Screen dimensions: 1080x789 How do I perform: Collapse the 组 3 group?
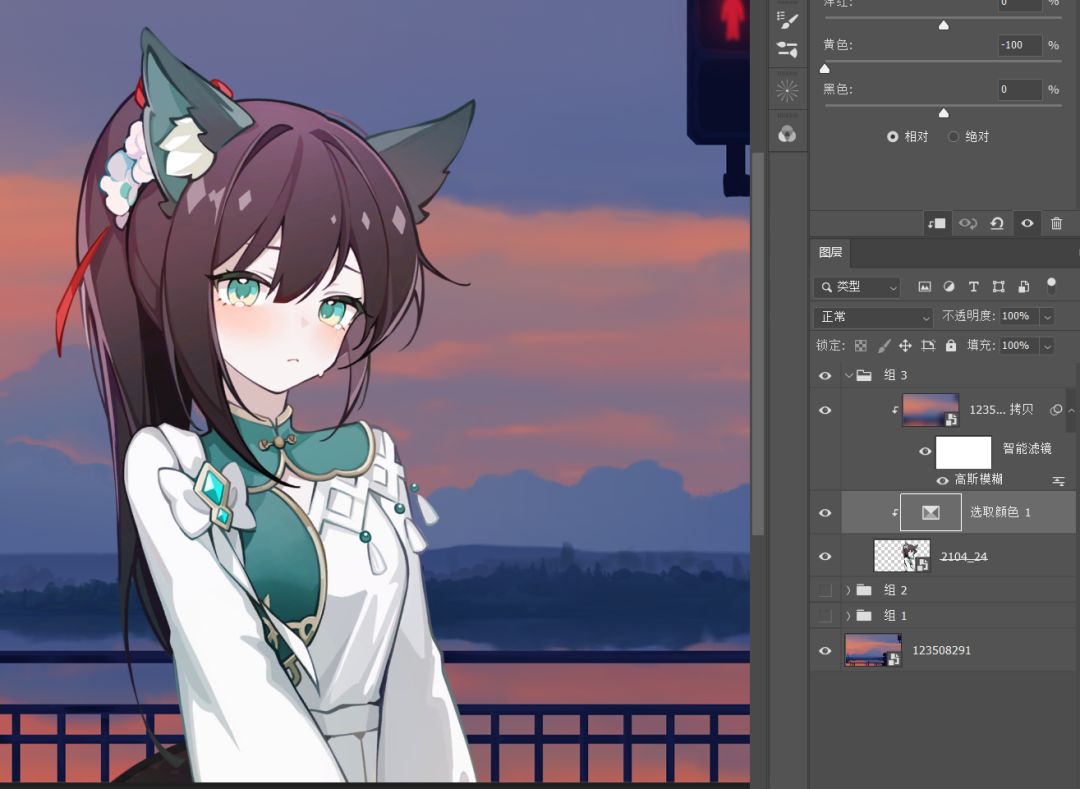(x=849, y=375)
